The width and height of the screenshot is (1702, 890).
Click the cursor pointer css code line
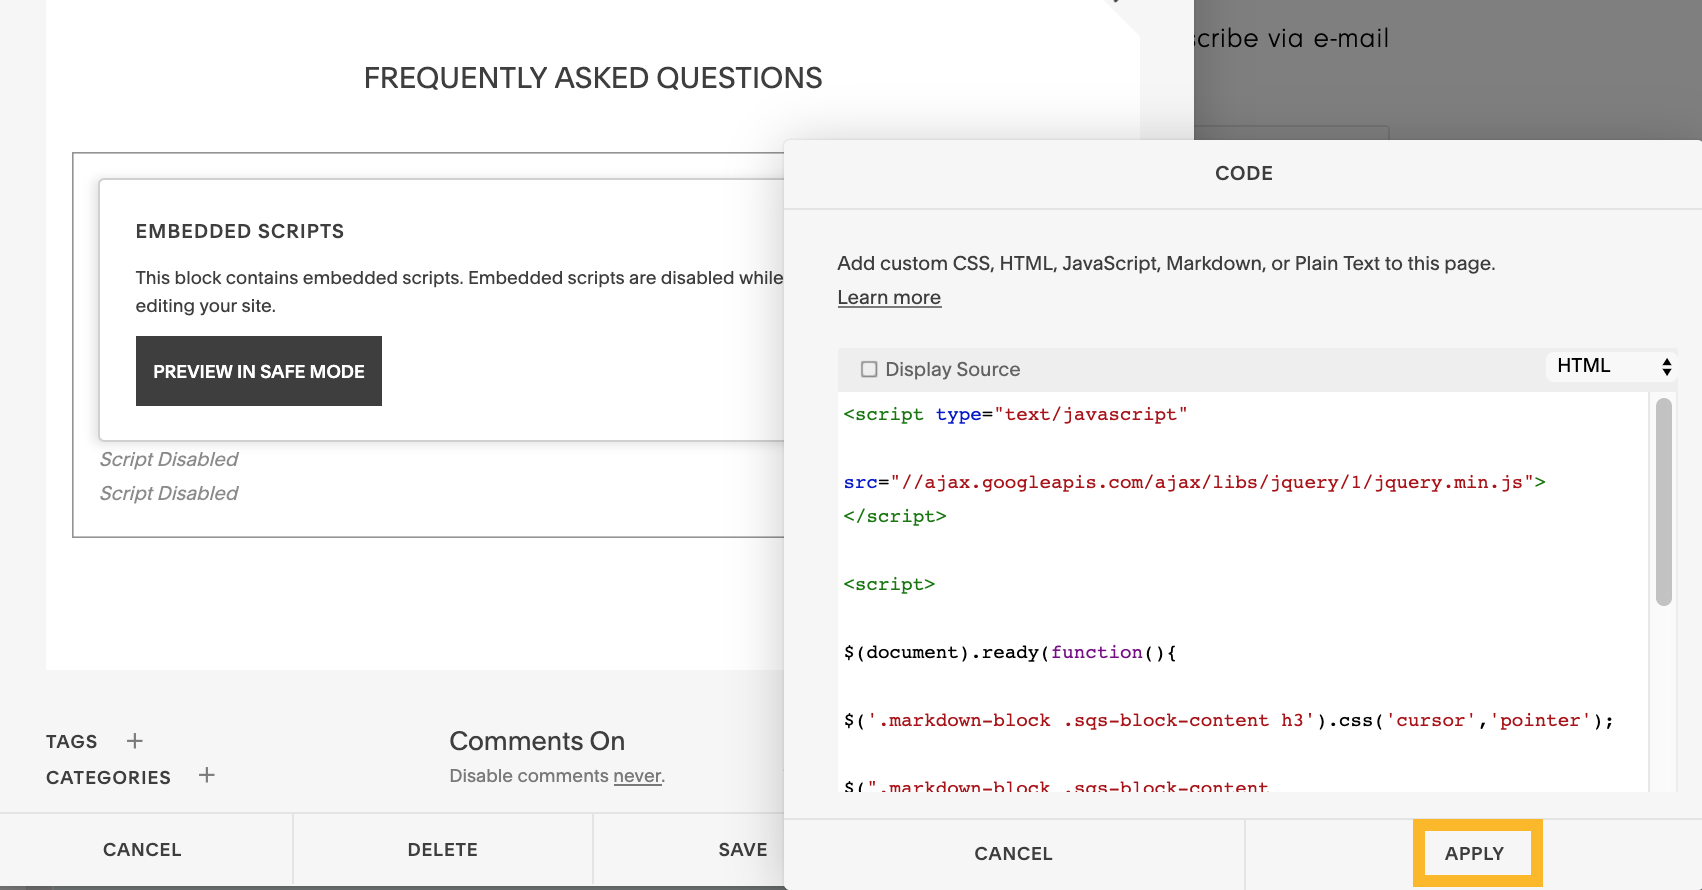(1229, 720)
